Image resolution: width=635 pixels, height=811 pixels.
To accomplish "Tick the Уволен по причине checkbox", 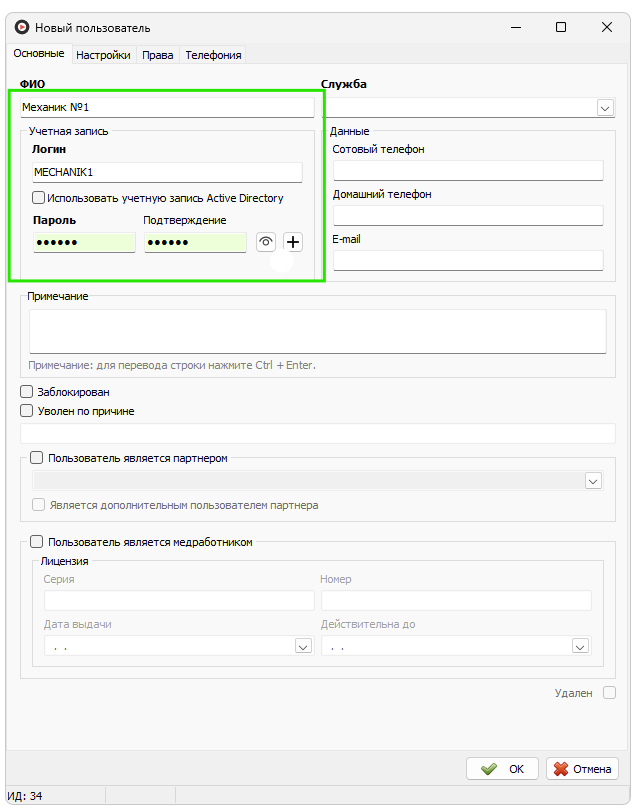I will (x=27, y=411).
